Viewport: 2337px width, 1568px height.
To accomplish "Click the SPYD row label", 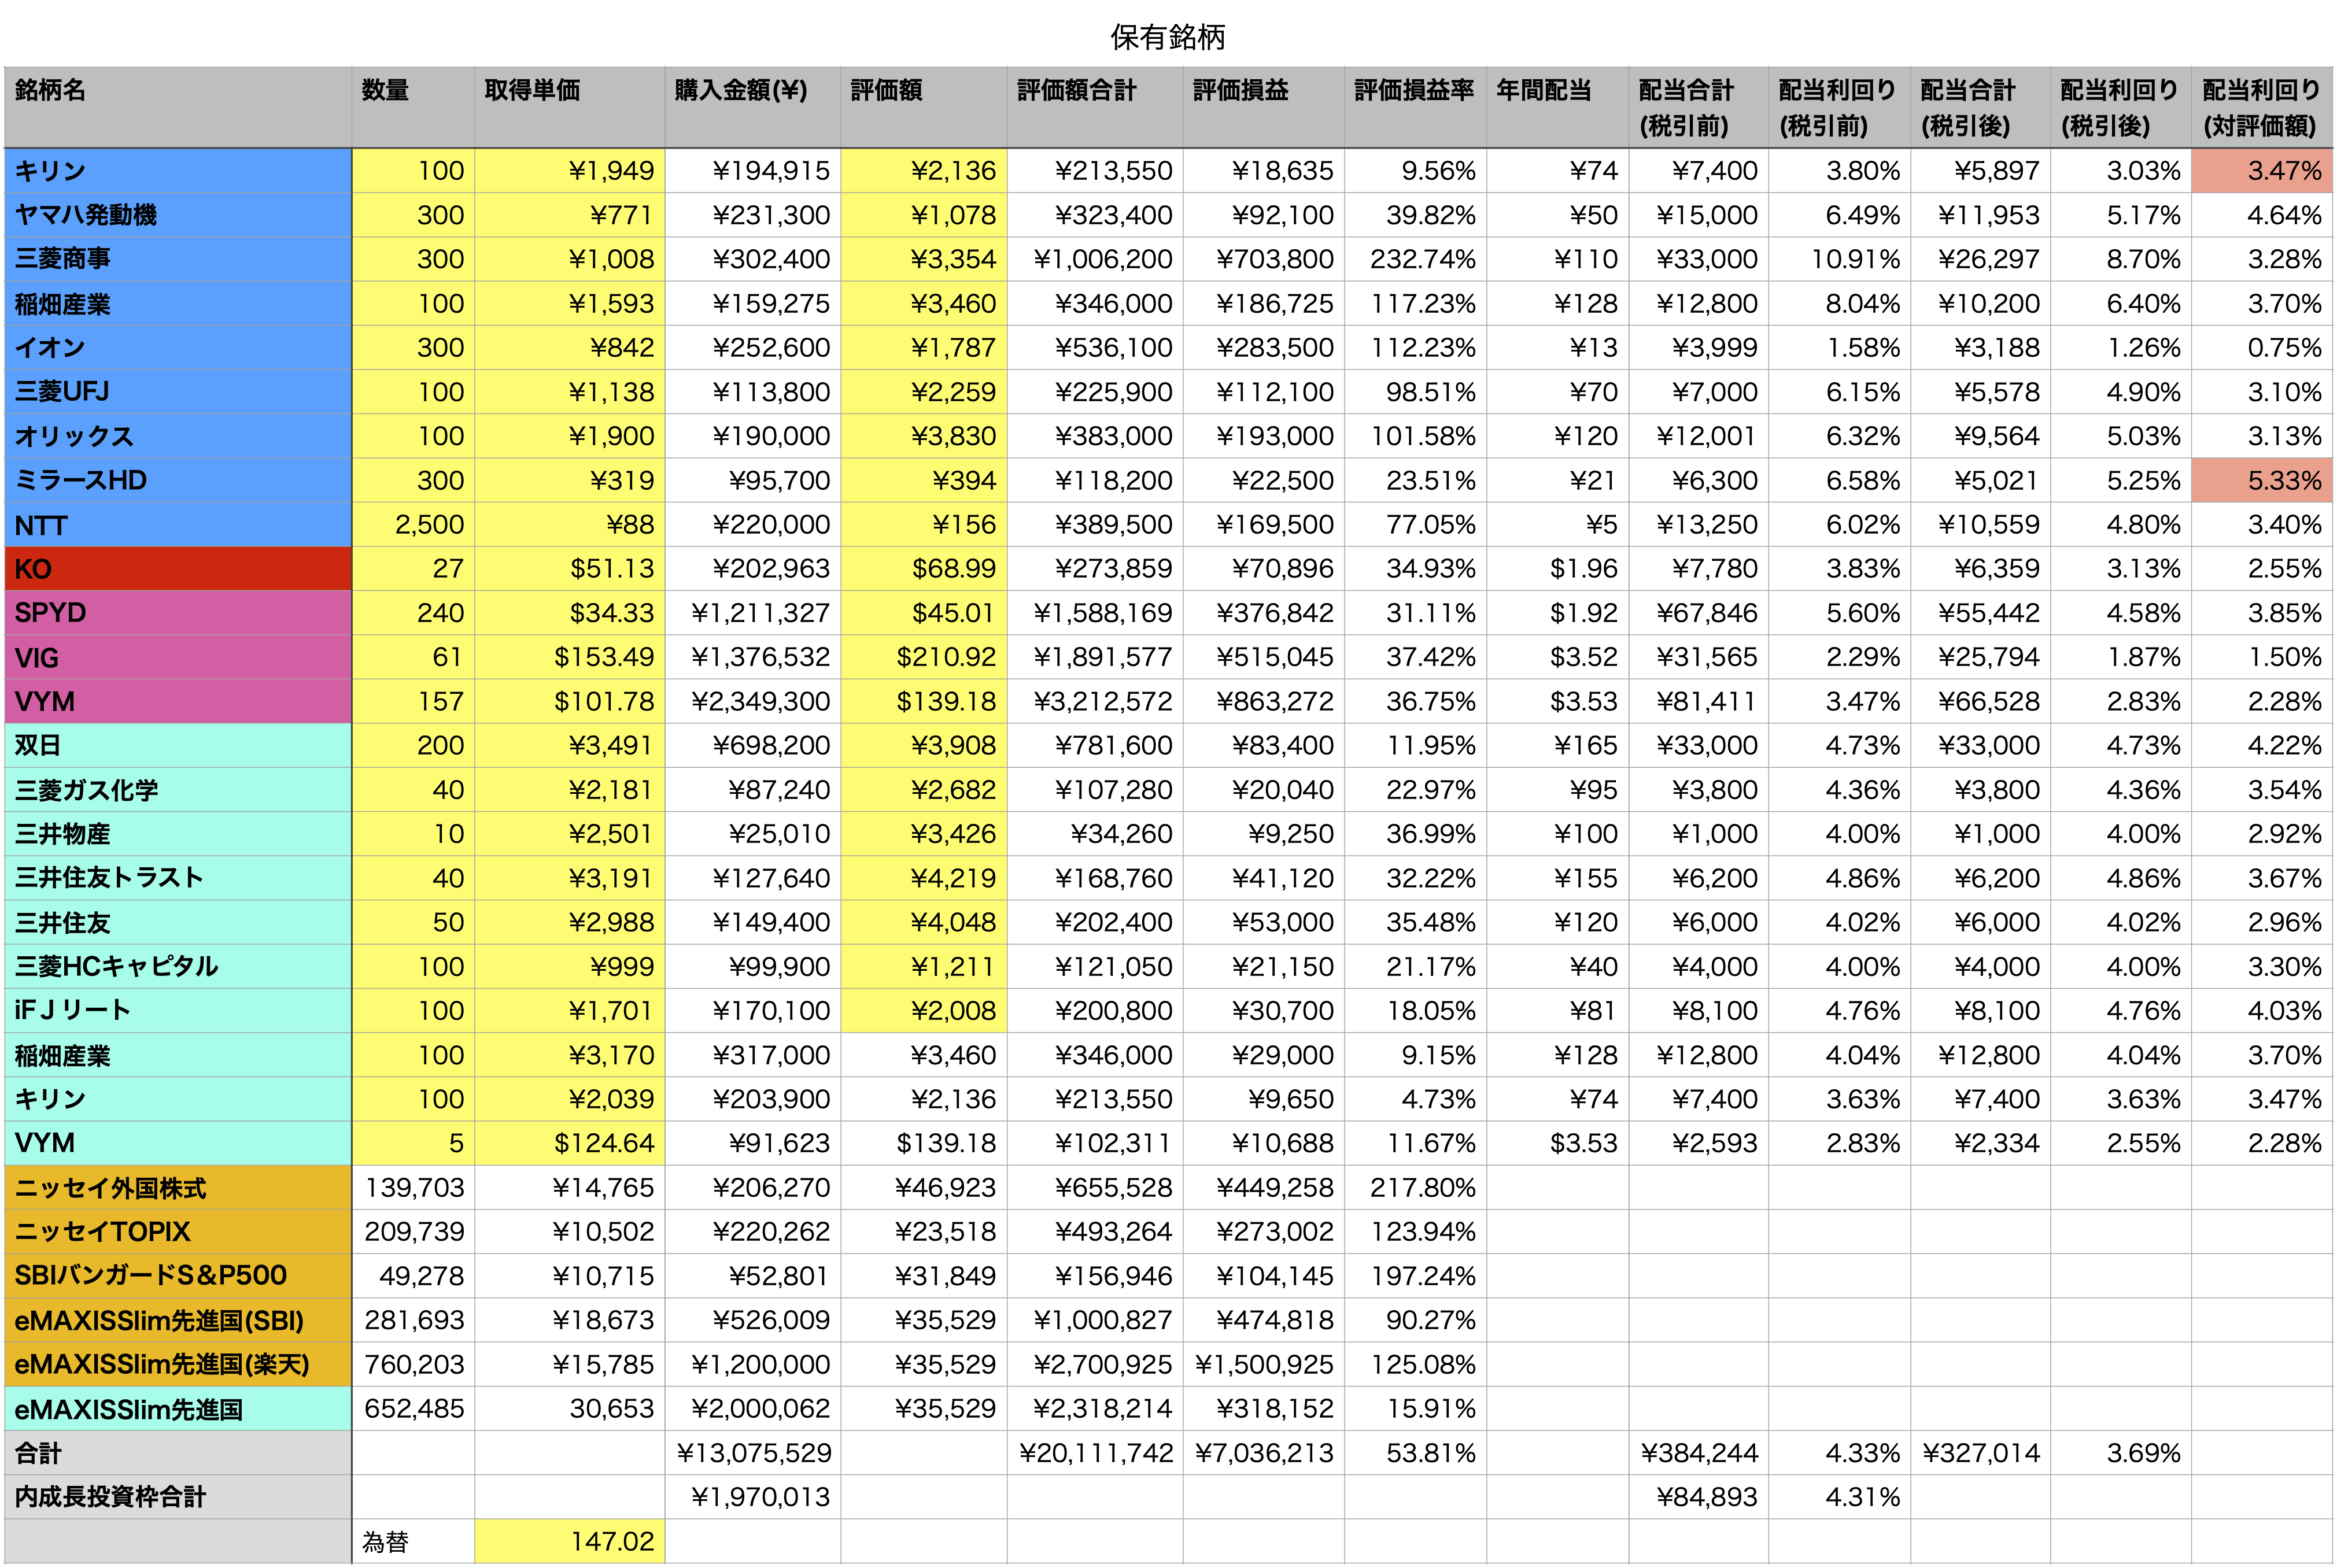I will [50, 613].
